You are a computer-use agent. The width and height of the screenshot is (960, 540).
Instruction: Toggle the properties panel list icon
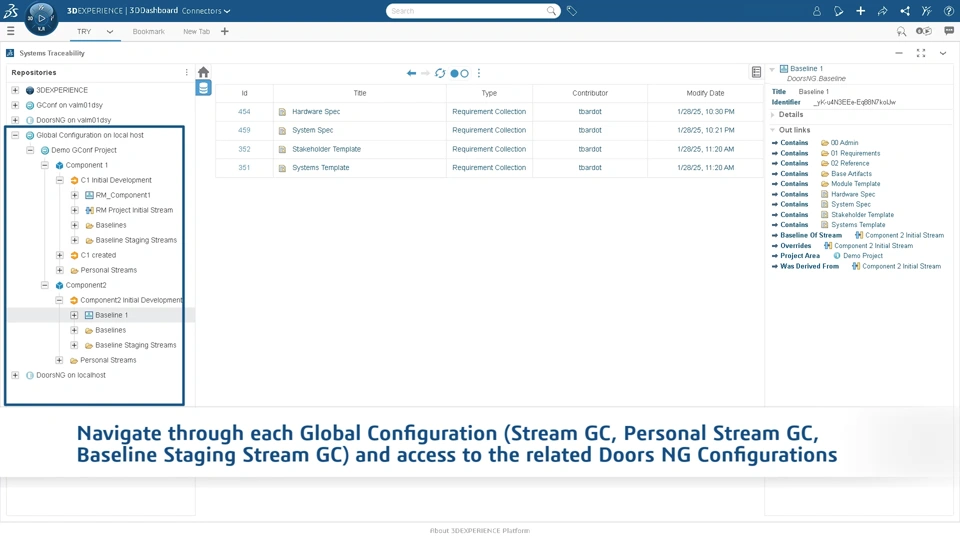756,72
